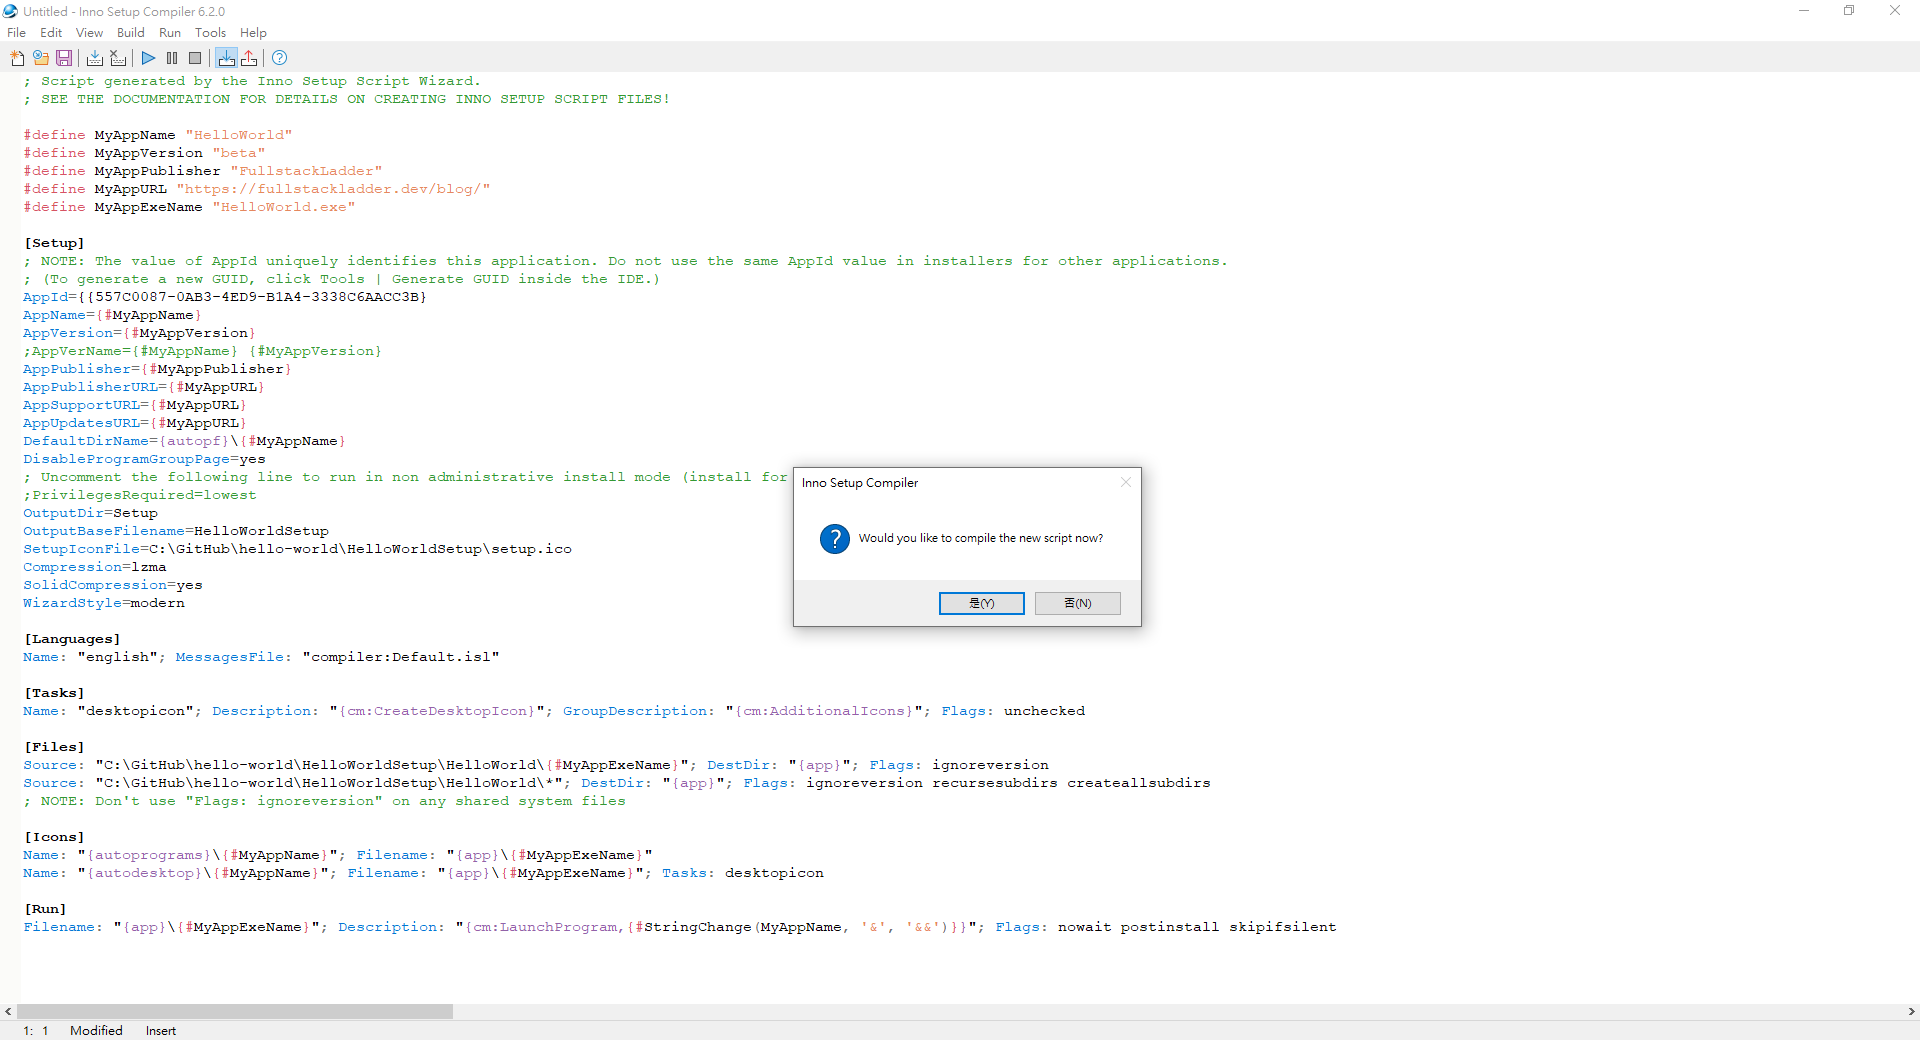Image resolution: width=1920 pixels, height=1040 pixels.
Task: Click the OutputBaseFilename=HelloWorldSetup line
Action: pyautogui.click(x=176, y=531)
